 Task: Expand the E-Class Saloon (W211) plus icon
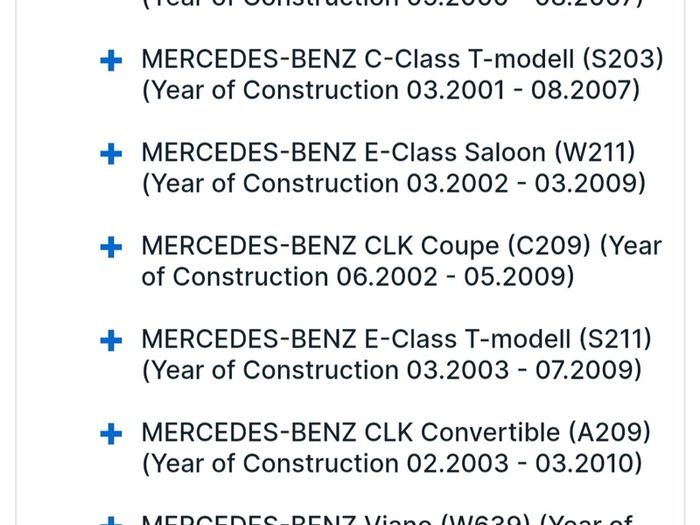coord(111,154)
